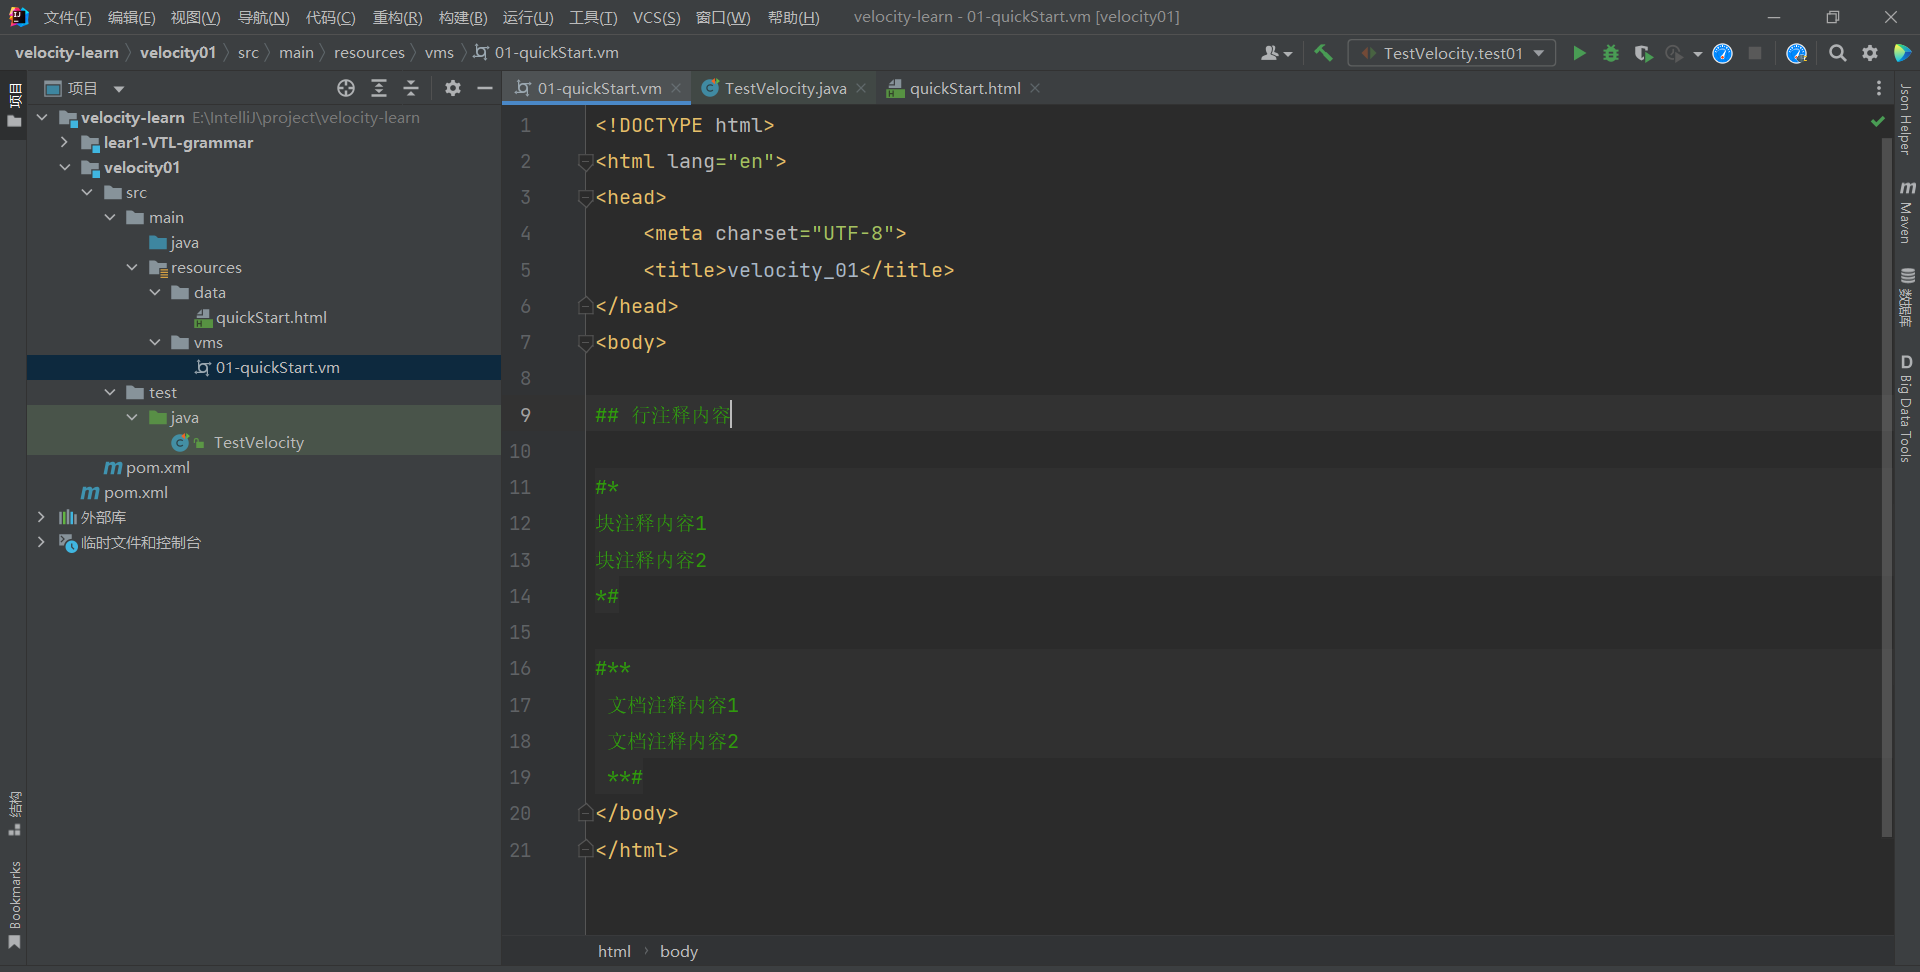Collapse the velocity-learn root node

42,117
